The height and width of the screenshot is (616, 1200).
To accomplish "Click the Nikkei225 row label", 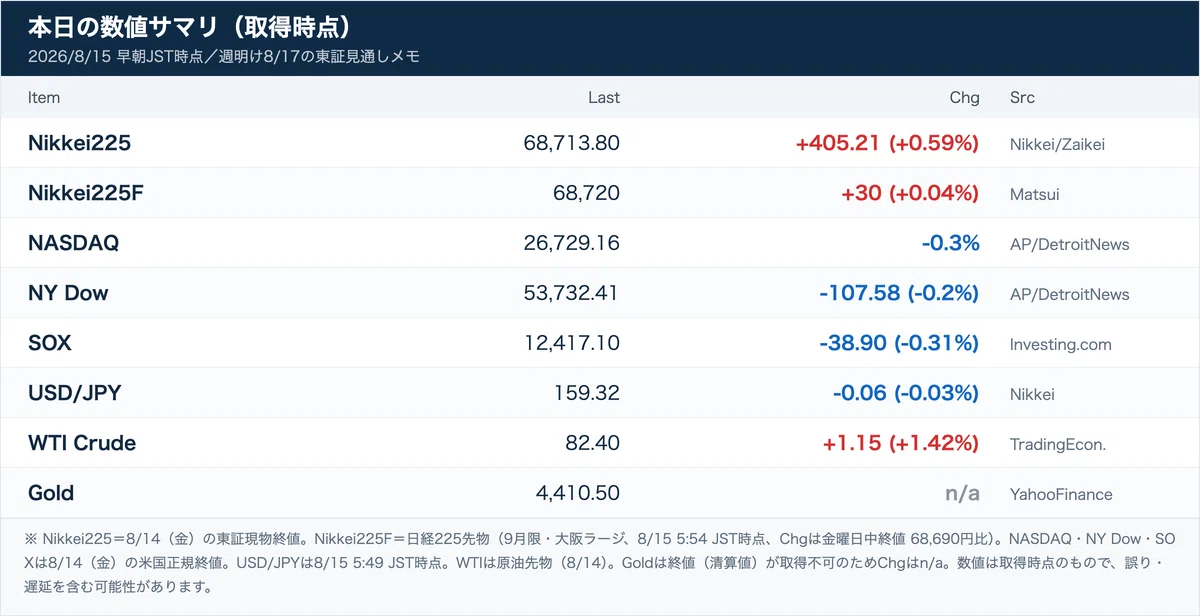I will (x=79, y=143).
